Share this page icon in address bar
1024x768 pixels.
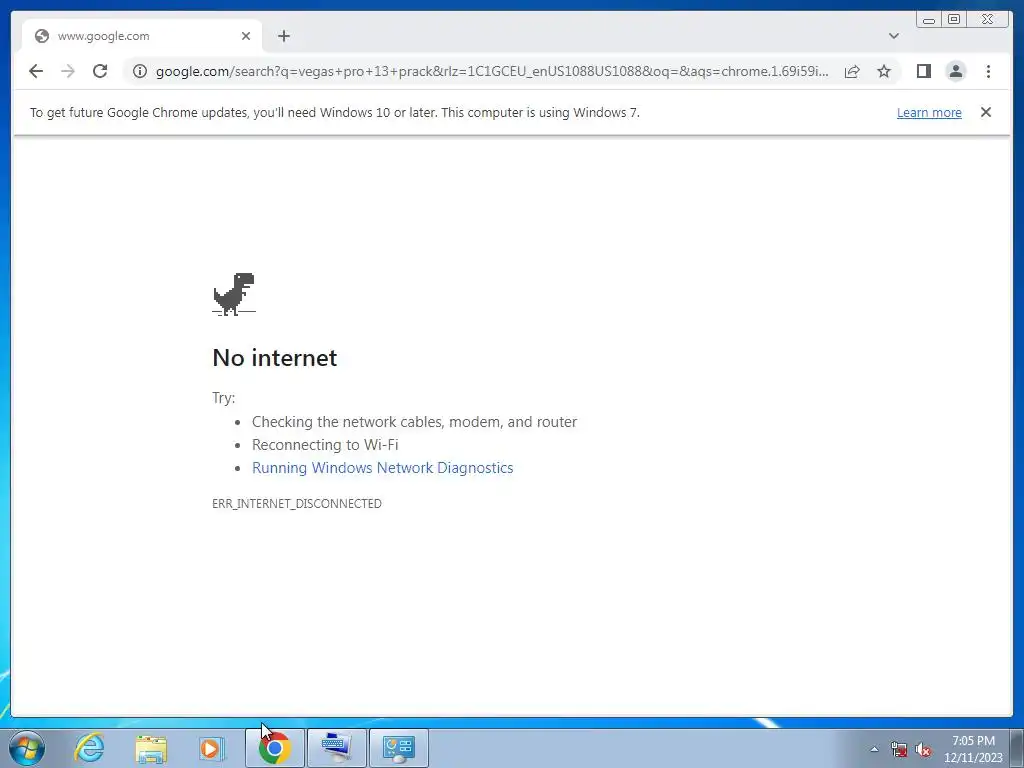pyautogui.click(x=852, y=71)
